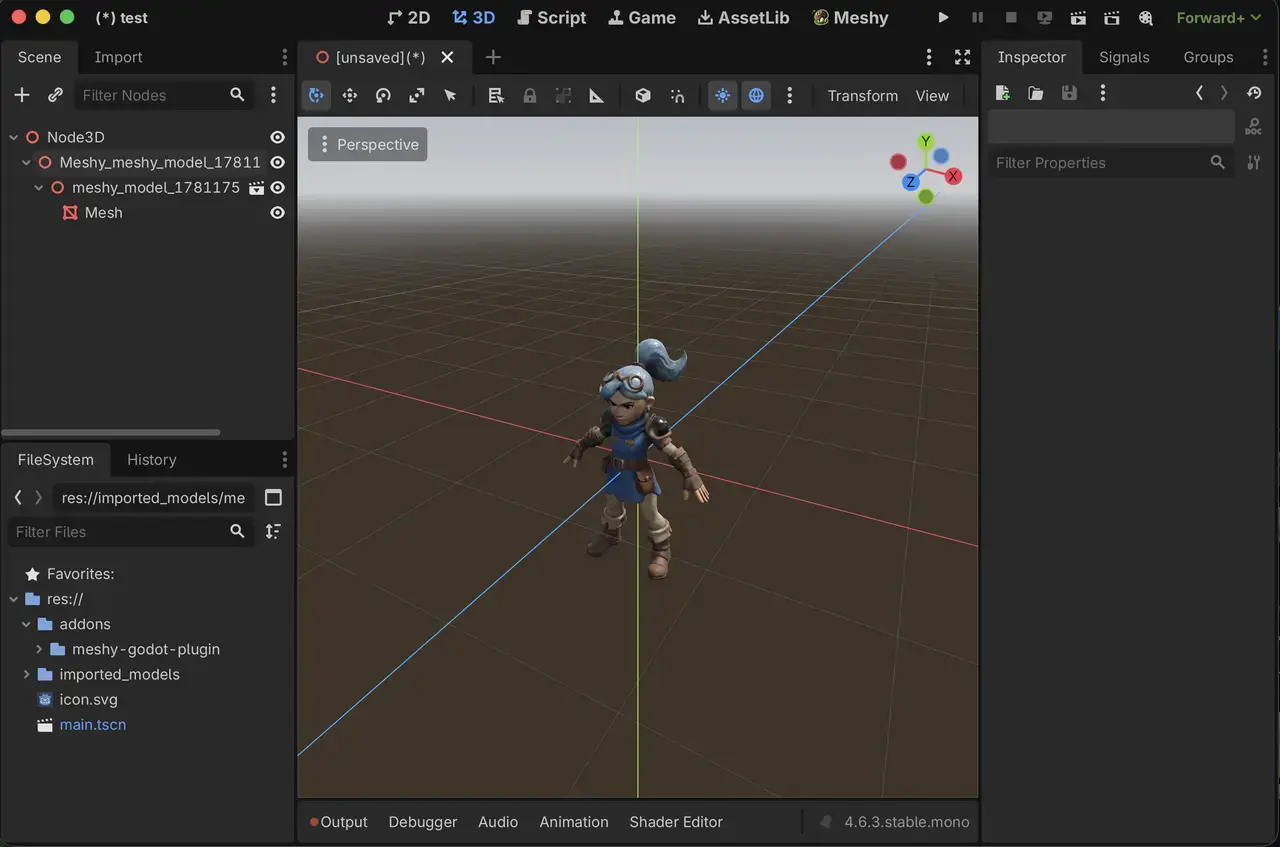This screenshot has width=1280, height=847.
Task: Collapse the Meshy_meshy_model_17811 node
Action: point(27,162)
